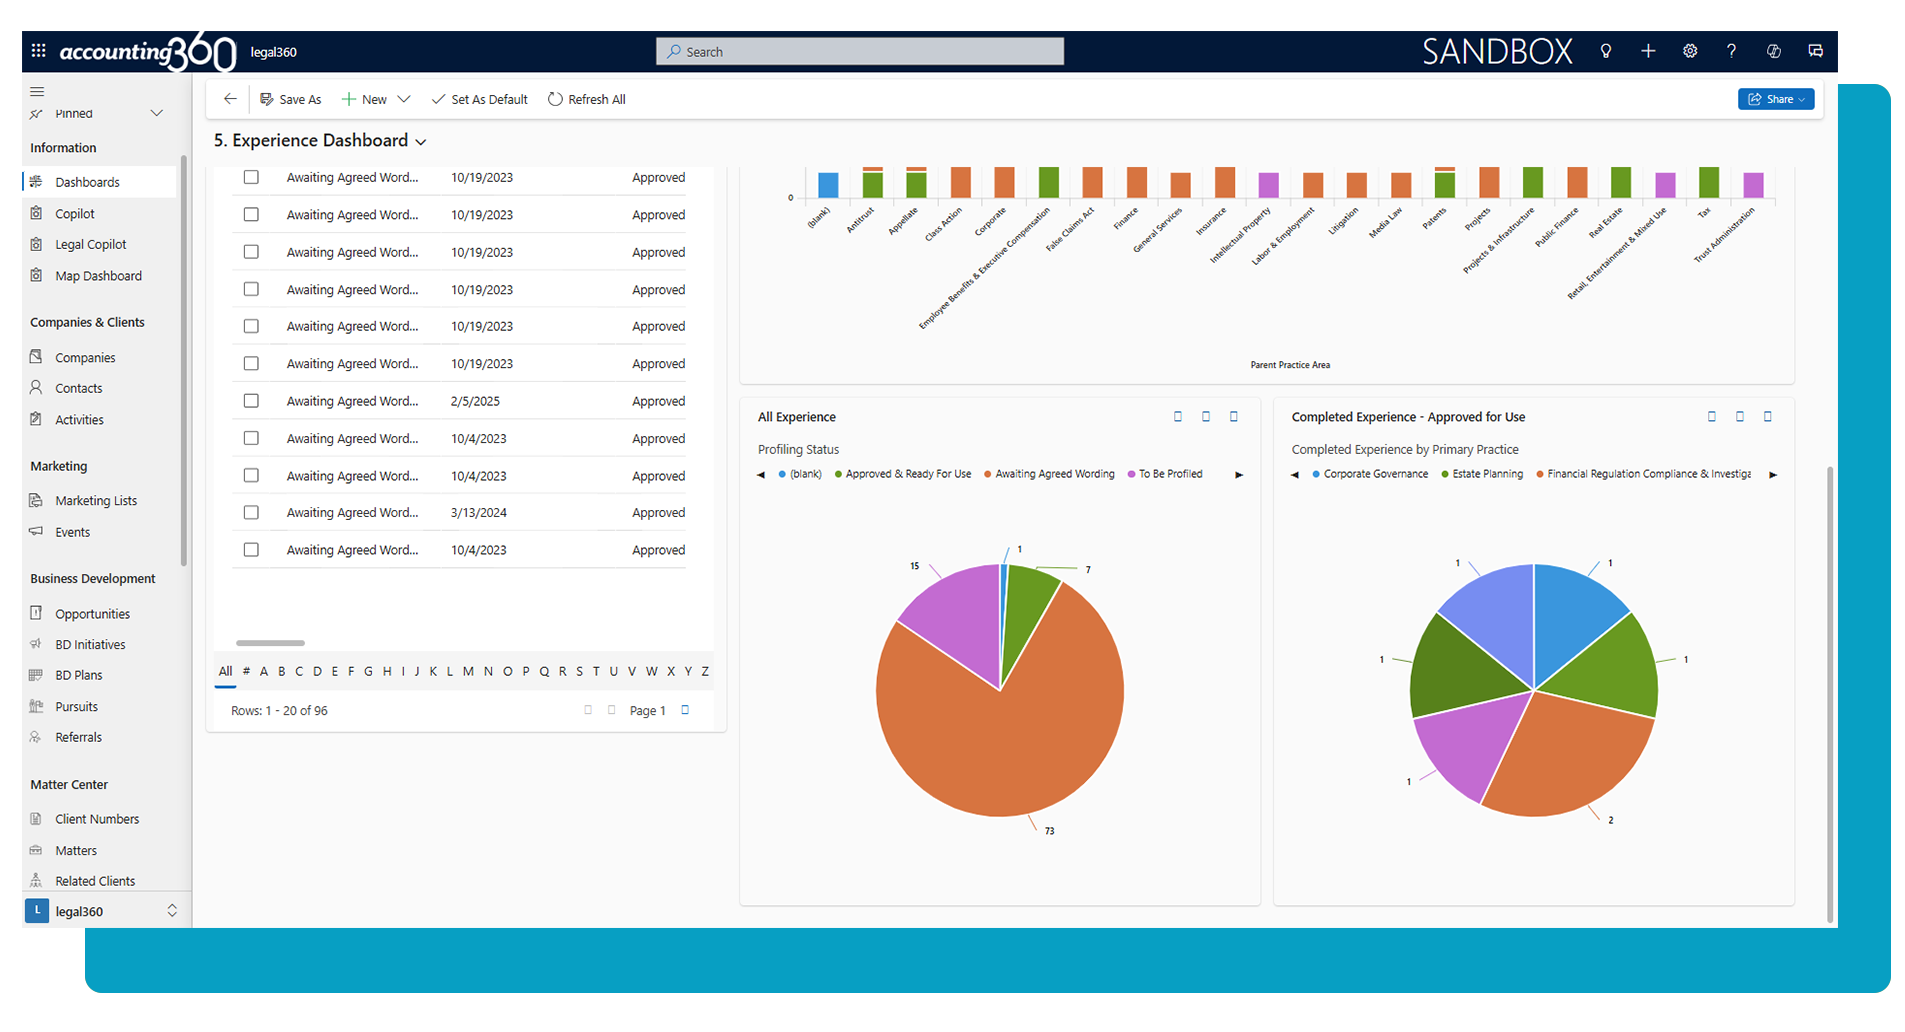Screen dimensions: 1905x1032
Task: Click the plus icon in header bar
Action: (1648, 51)
